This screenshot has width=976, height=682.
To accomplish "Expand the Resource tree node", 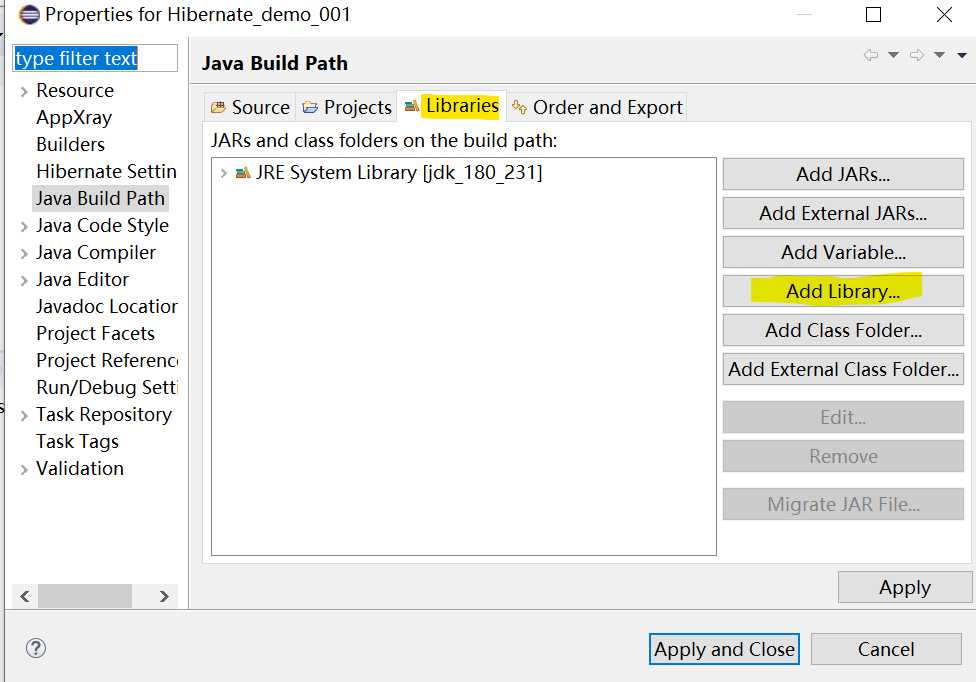I will coord(23,91).
